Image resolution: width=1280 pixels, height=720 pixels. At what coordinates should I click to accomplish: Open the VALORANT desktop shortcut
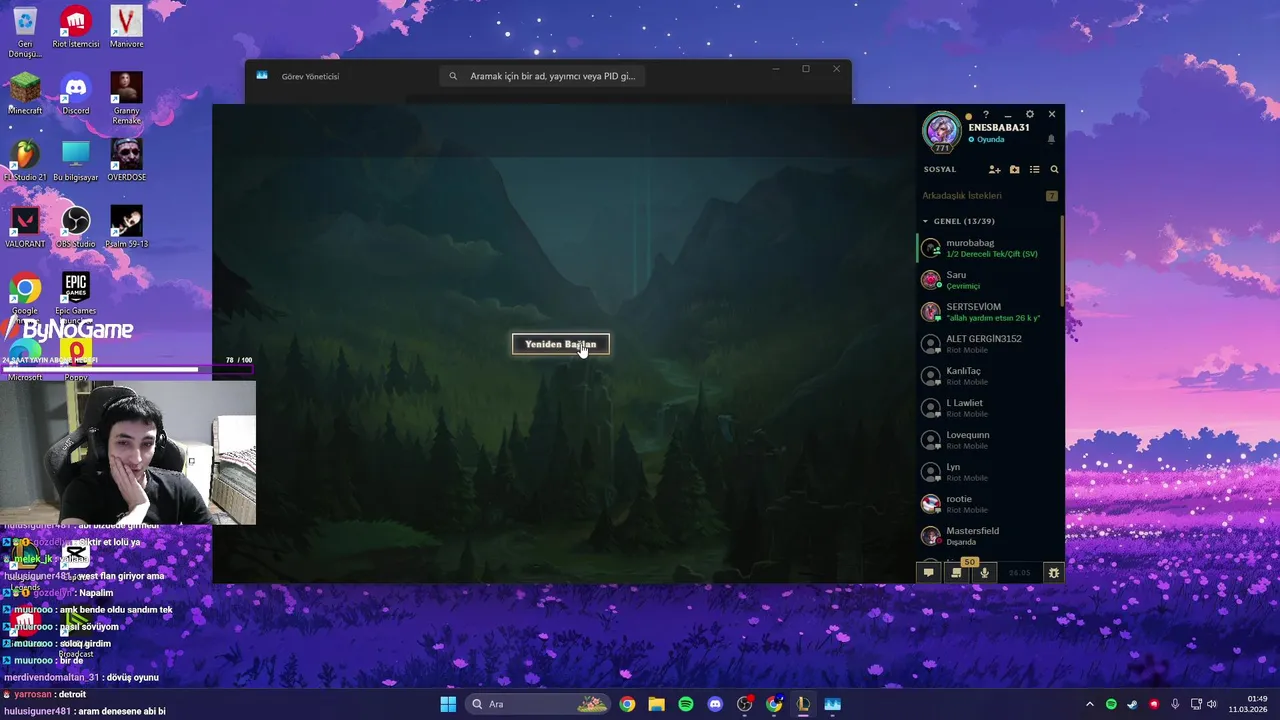click(x=25, y=227)
